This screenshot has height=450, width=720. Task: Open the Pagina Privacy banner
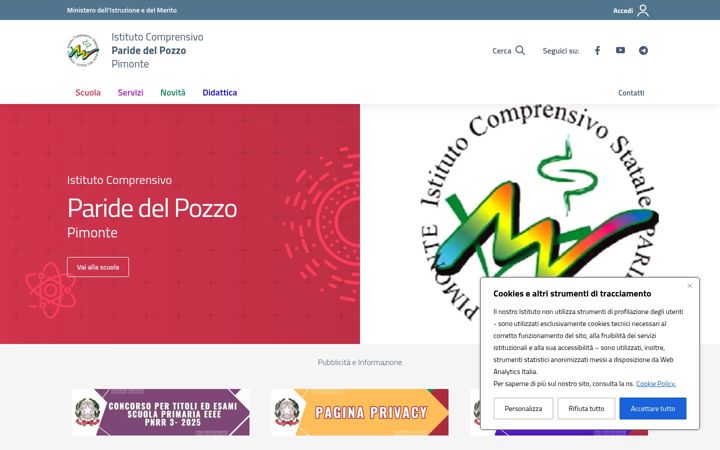tap(360, 412)
